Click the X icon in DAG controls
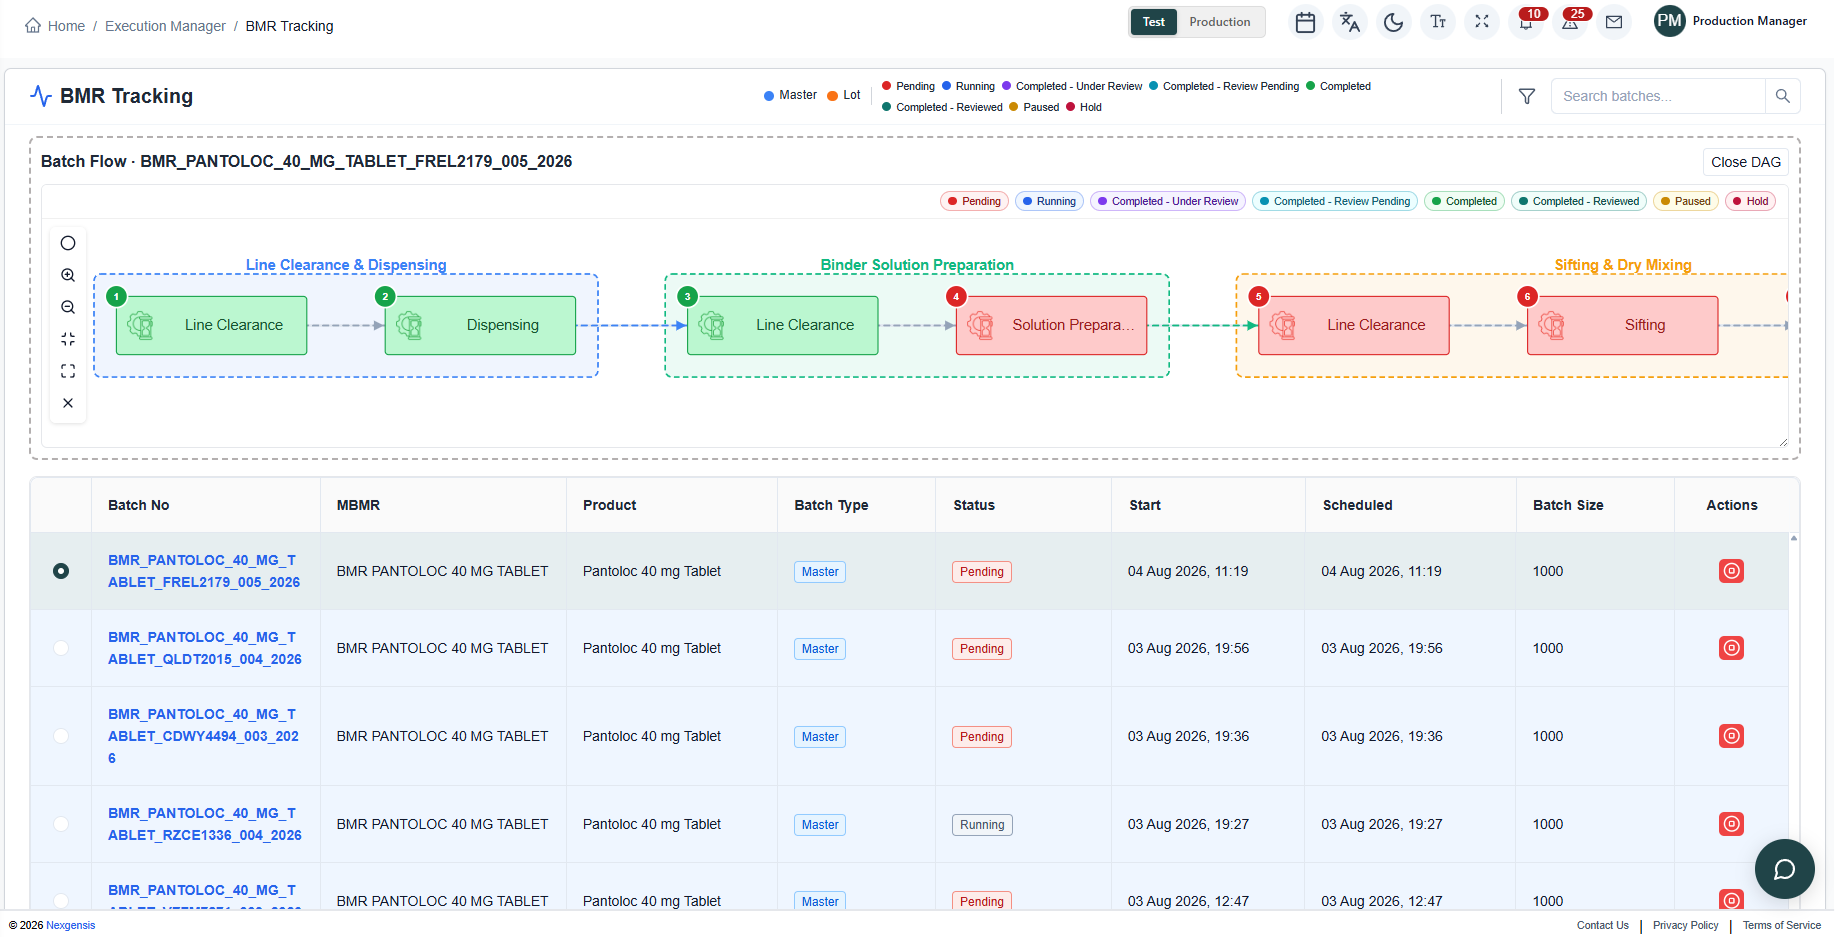The height and width of the screenshot is (937, 1835). (x=68, y=403)
